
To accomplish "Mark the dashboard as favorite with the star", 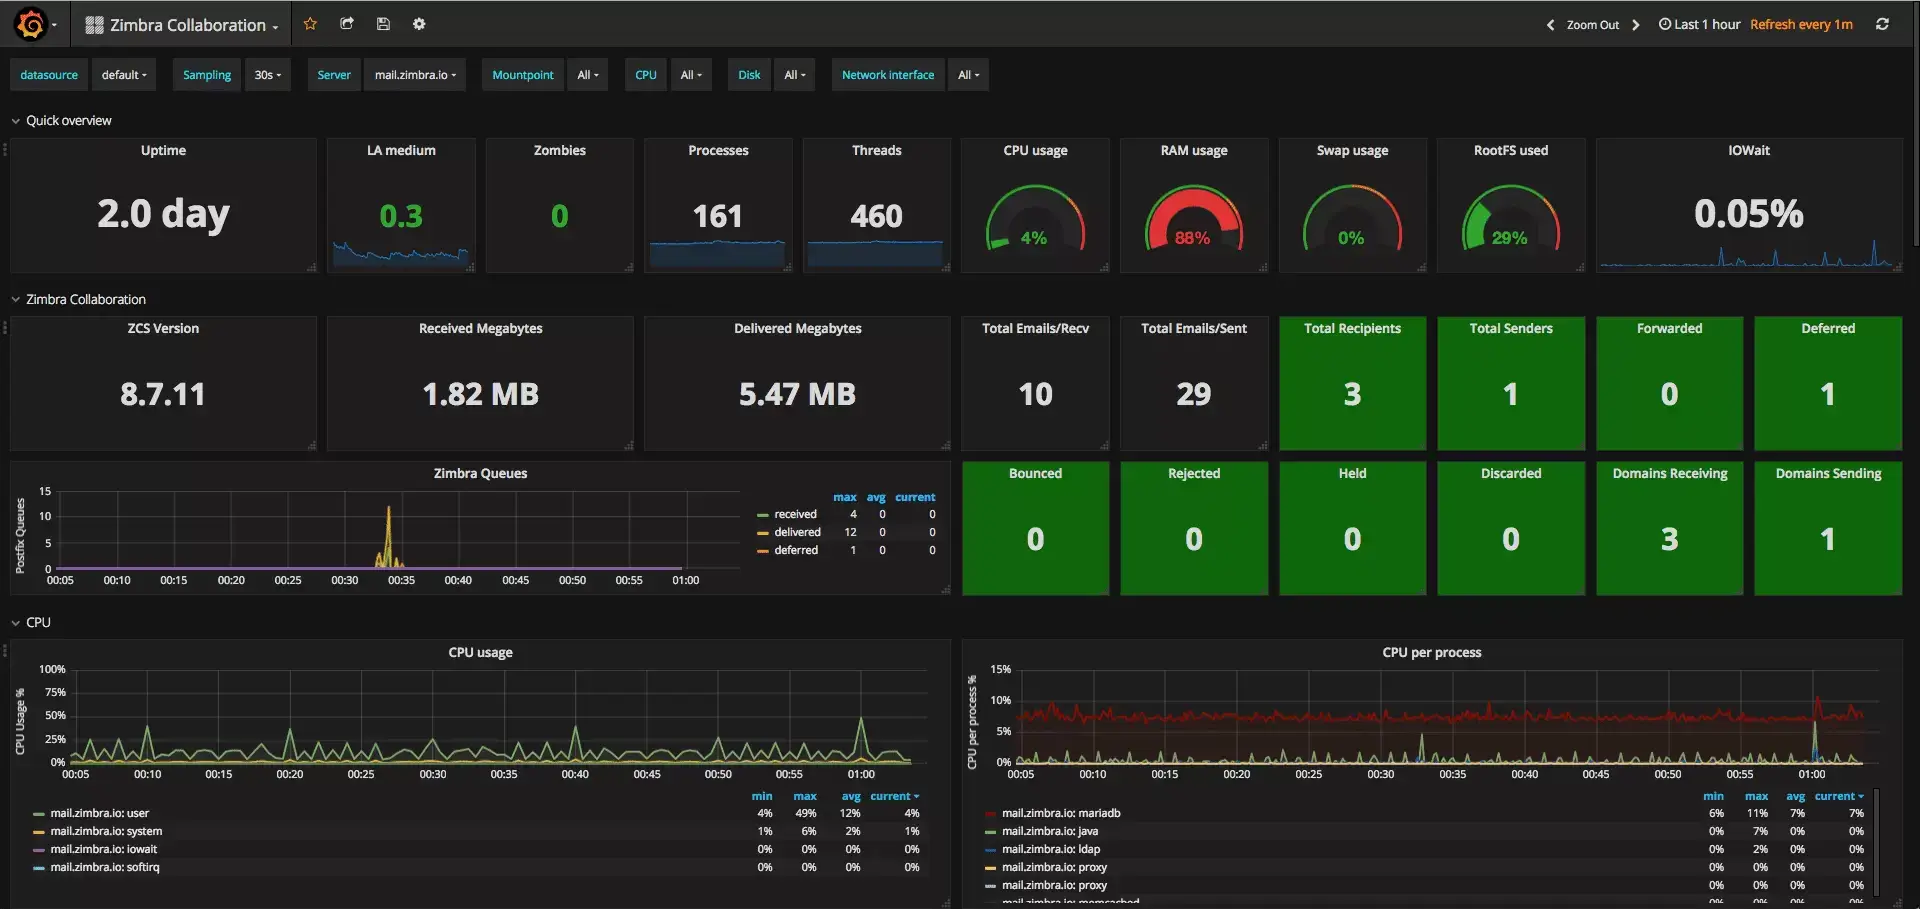I will (310, 23).
